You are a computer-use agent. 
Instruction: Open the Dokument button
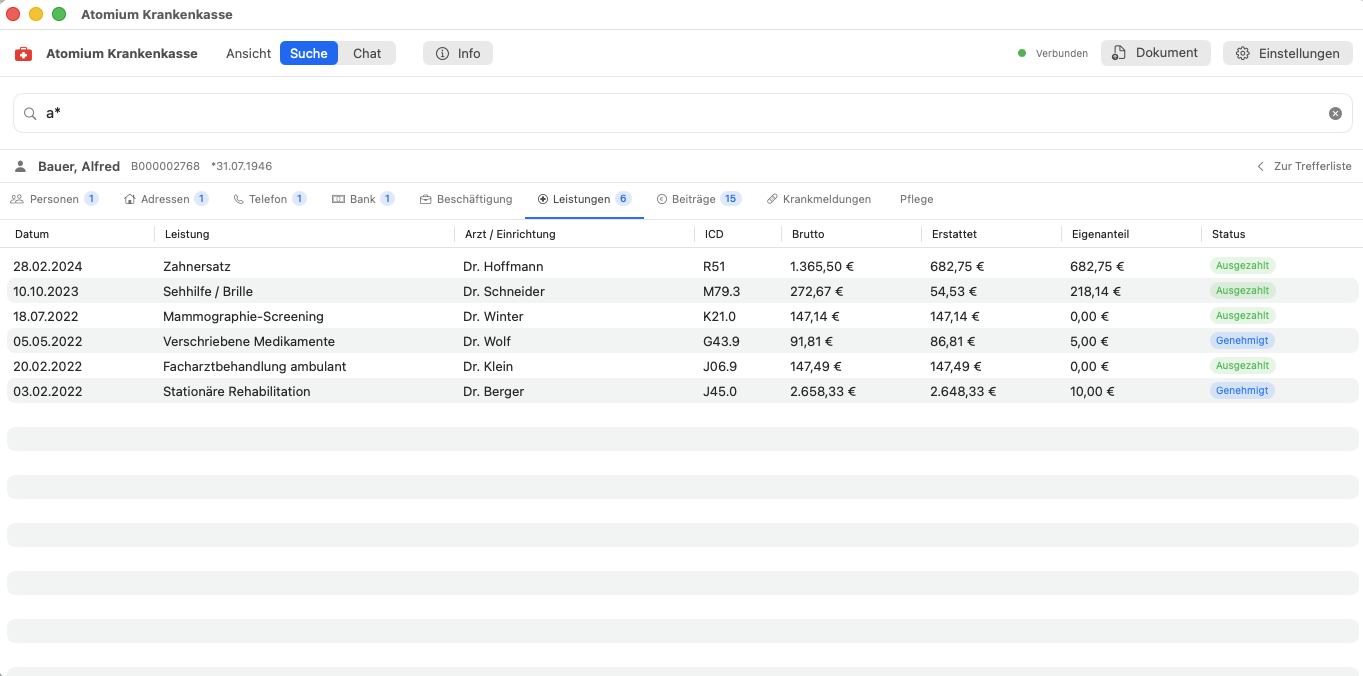click(x=1156, y=53)
